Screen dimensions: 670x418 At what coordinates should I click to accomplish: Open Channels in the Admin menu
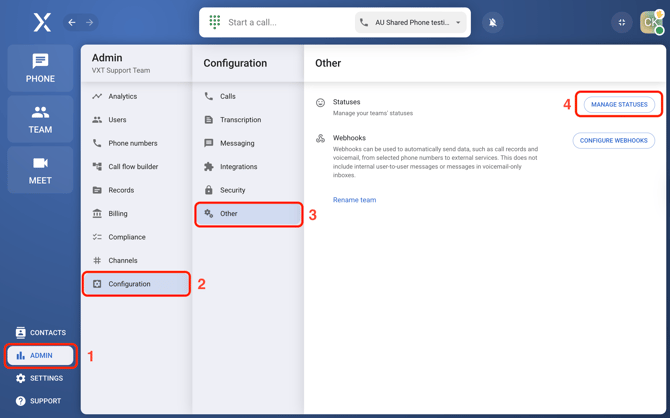pyautogui.click(x=136, y=260)
